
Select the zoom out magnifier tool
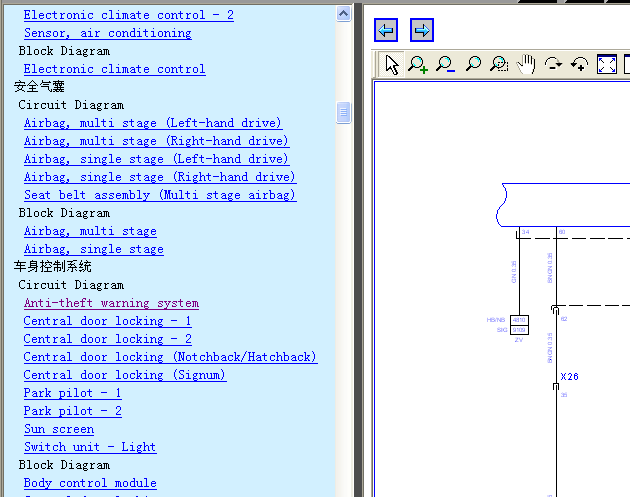(445, 64)
